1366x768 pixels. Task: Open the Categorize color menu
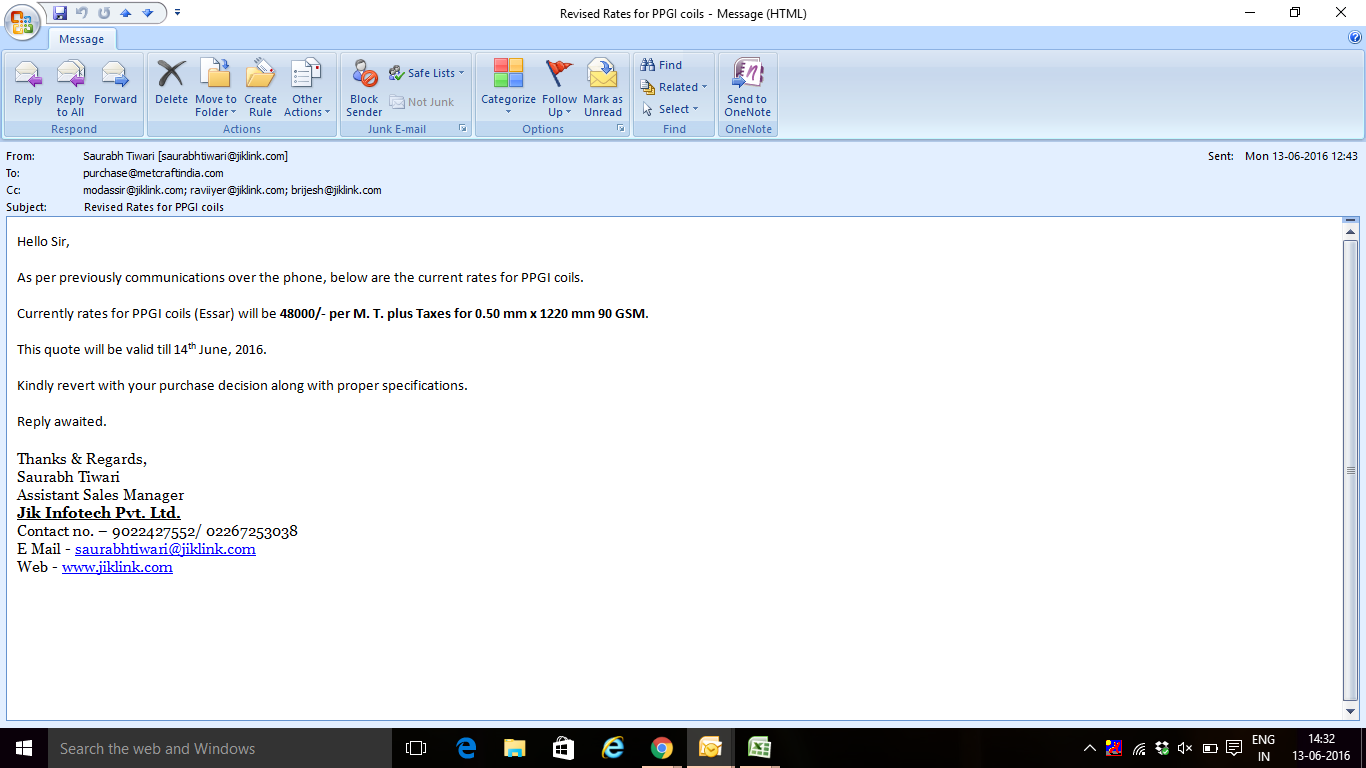[x=508, y=106]
